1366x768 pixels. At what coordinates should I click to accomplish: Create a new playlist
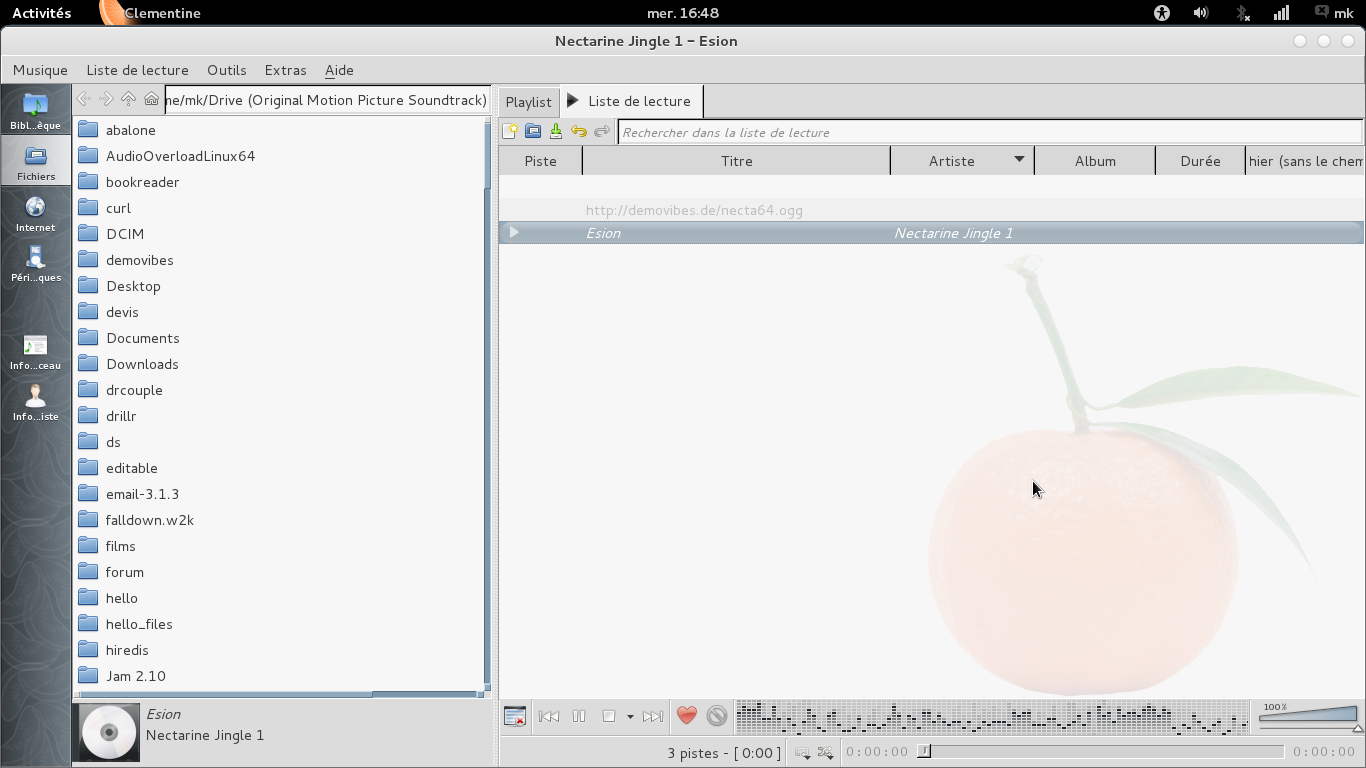(510, 131)
